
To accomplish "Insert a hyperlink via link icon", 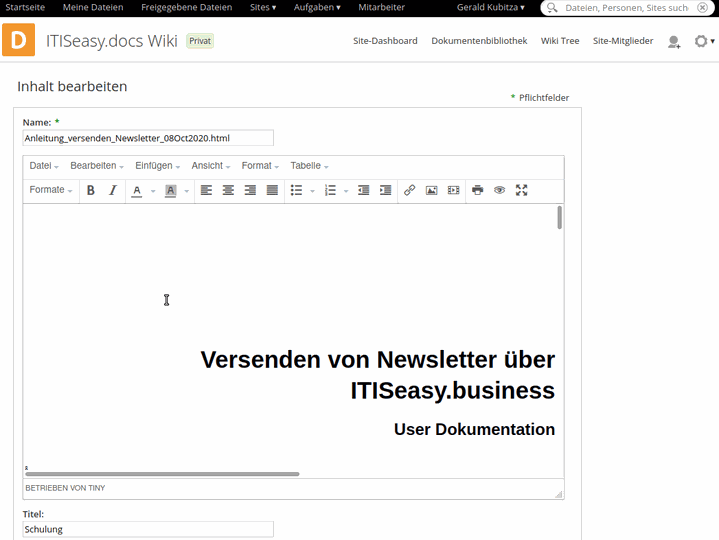I will (x=409, y=190).
